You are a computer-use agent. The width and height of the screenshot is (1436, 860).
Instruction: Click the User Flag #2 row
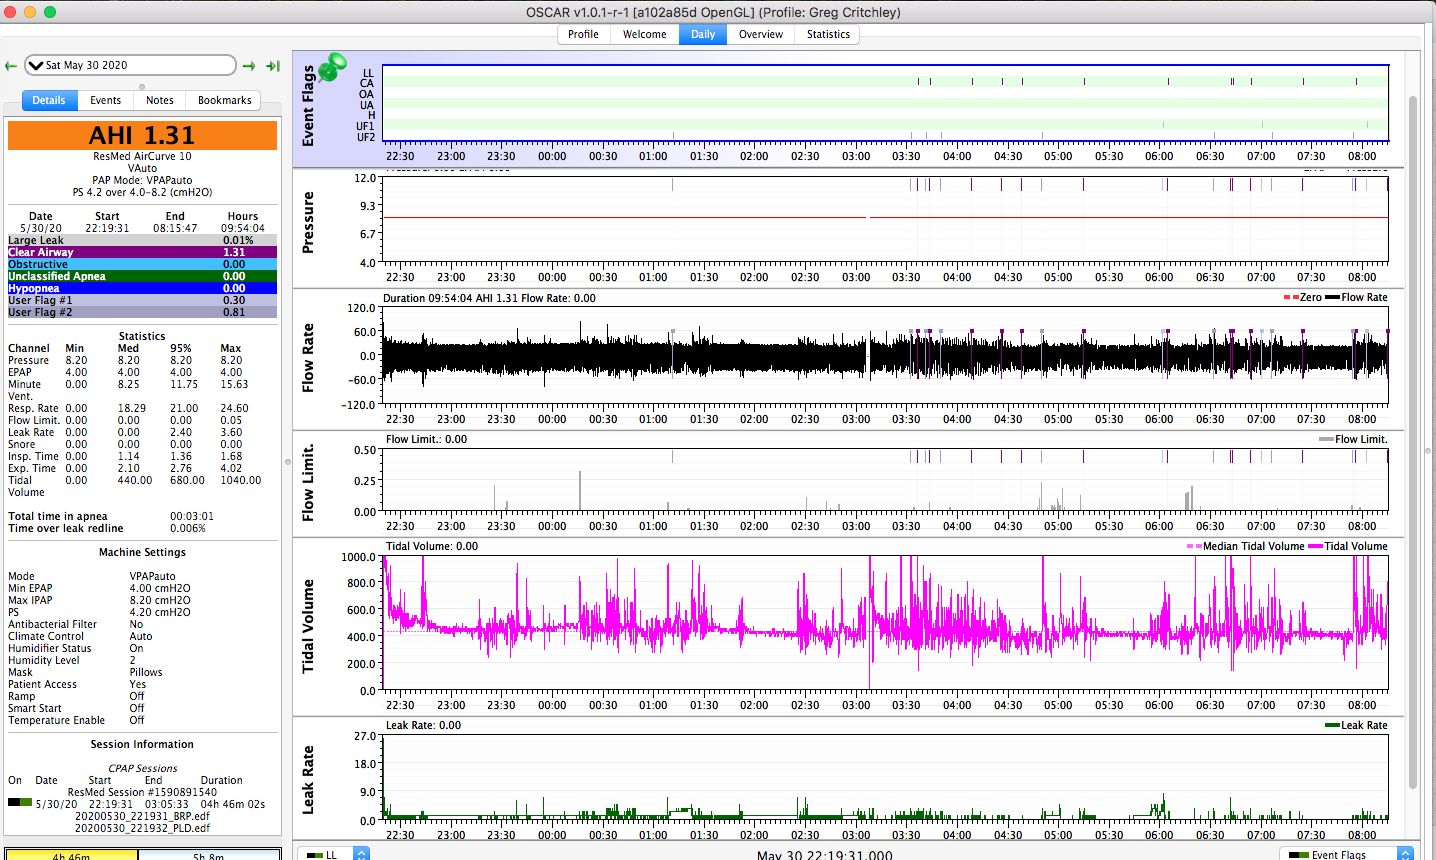(x=142, y=312)
